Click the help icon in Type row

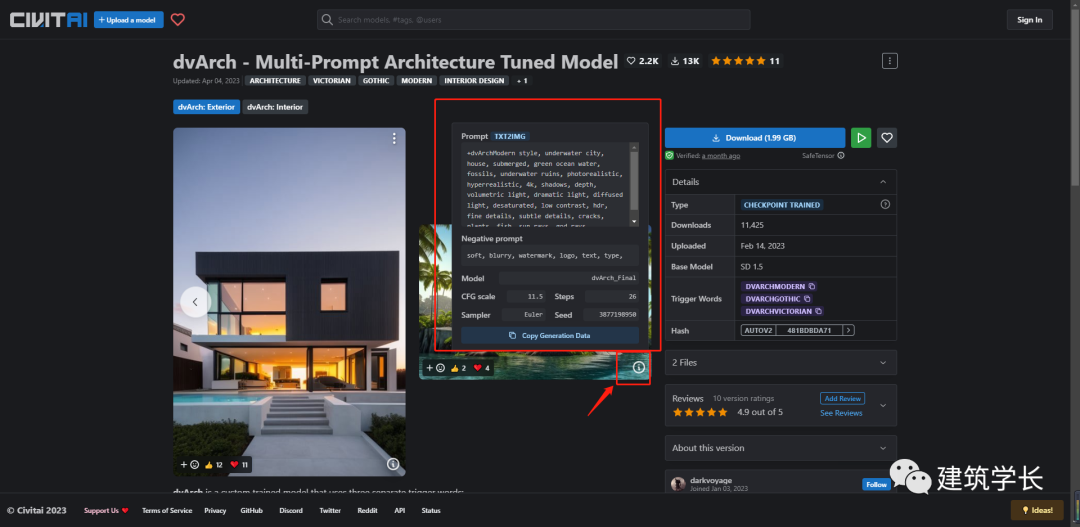click(x=884, y=204)
